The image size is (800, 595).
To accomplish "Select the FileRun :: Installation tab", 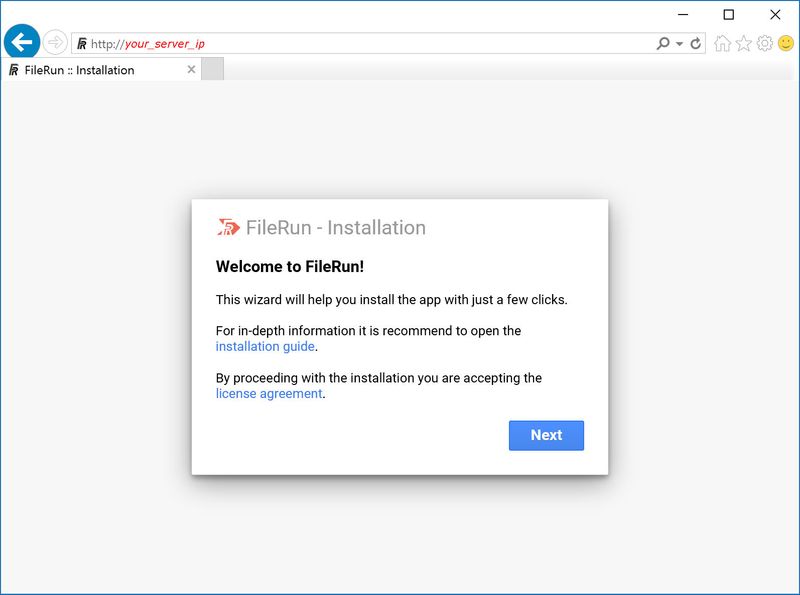I will [101, 70].
